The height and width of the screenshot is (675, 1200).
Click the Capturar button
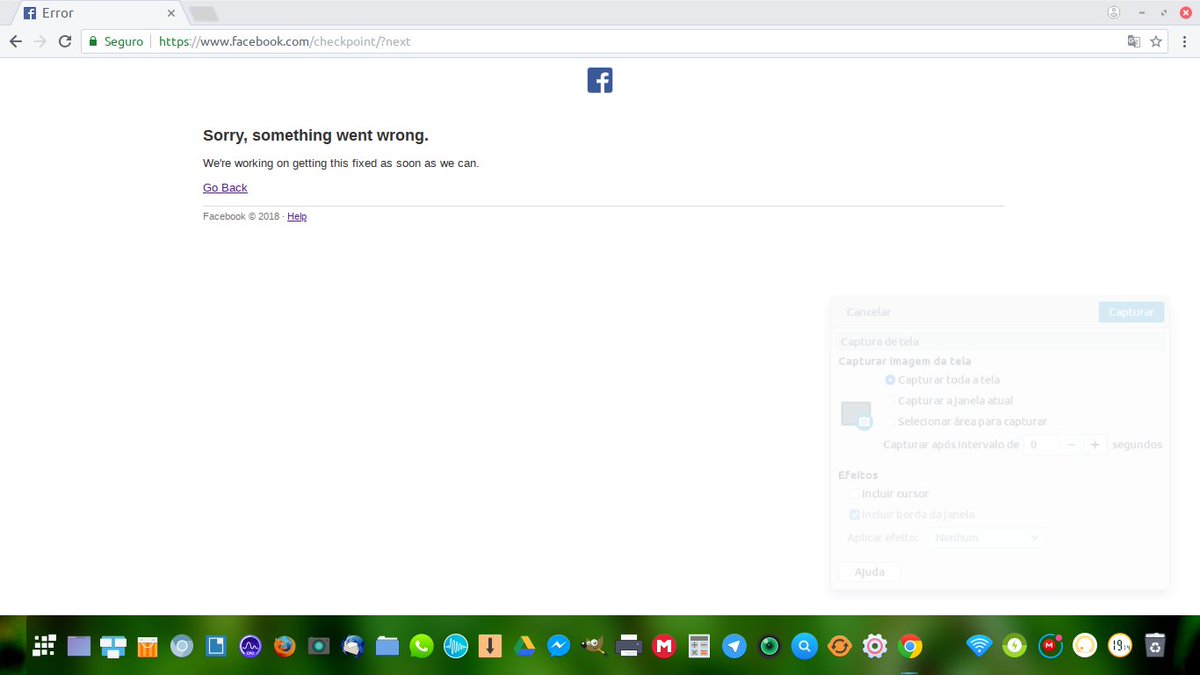[1131, 312]
